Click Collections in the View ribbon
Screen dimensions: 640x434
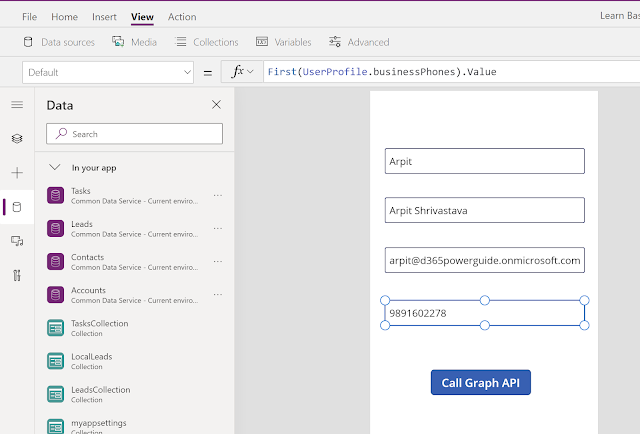tap(207, 42)
